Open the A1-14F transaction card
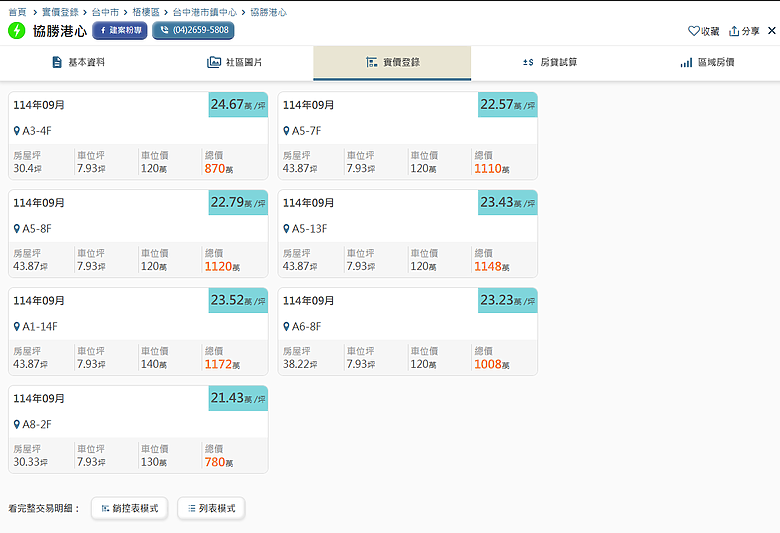 (138, 331)
